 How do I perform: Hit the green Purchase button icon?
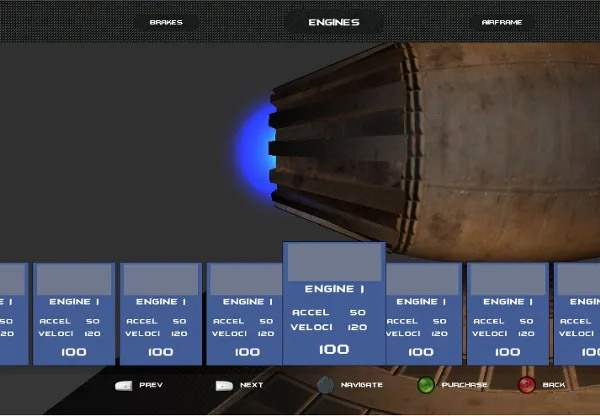(426, 385)
